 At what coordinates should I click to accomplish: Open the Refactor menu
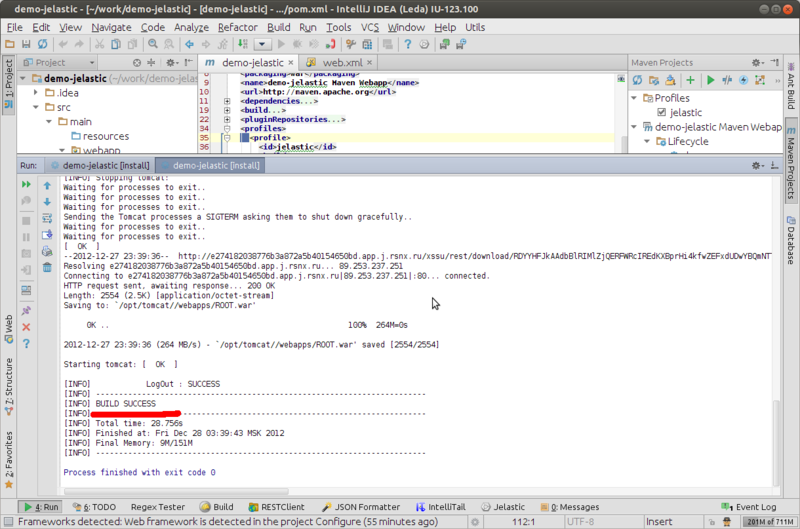point(237,28)
